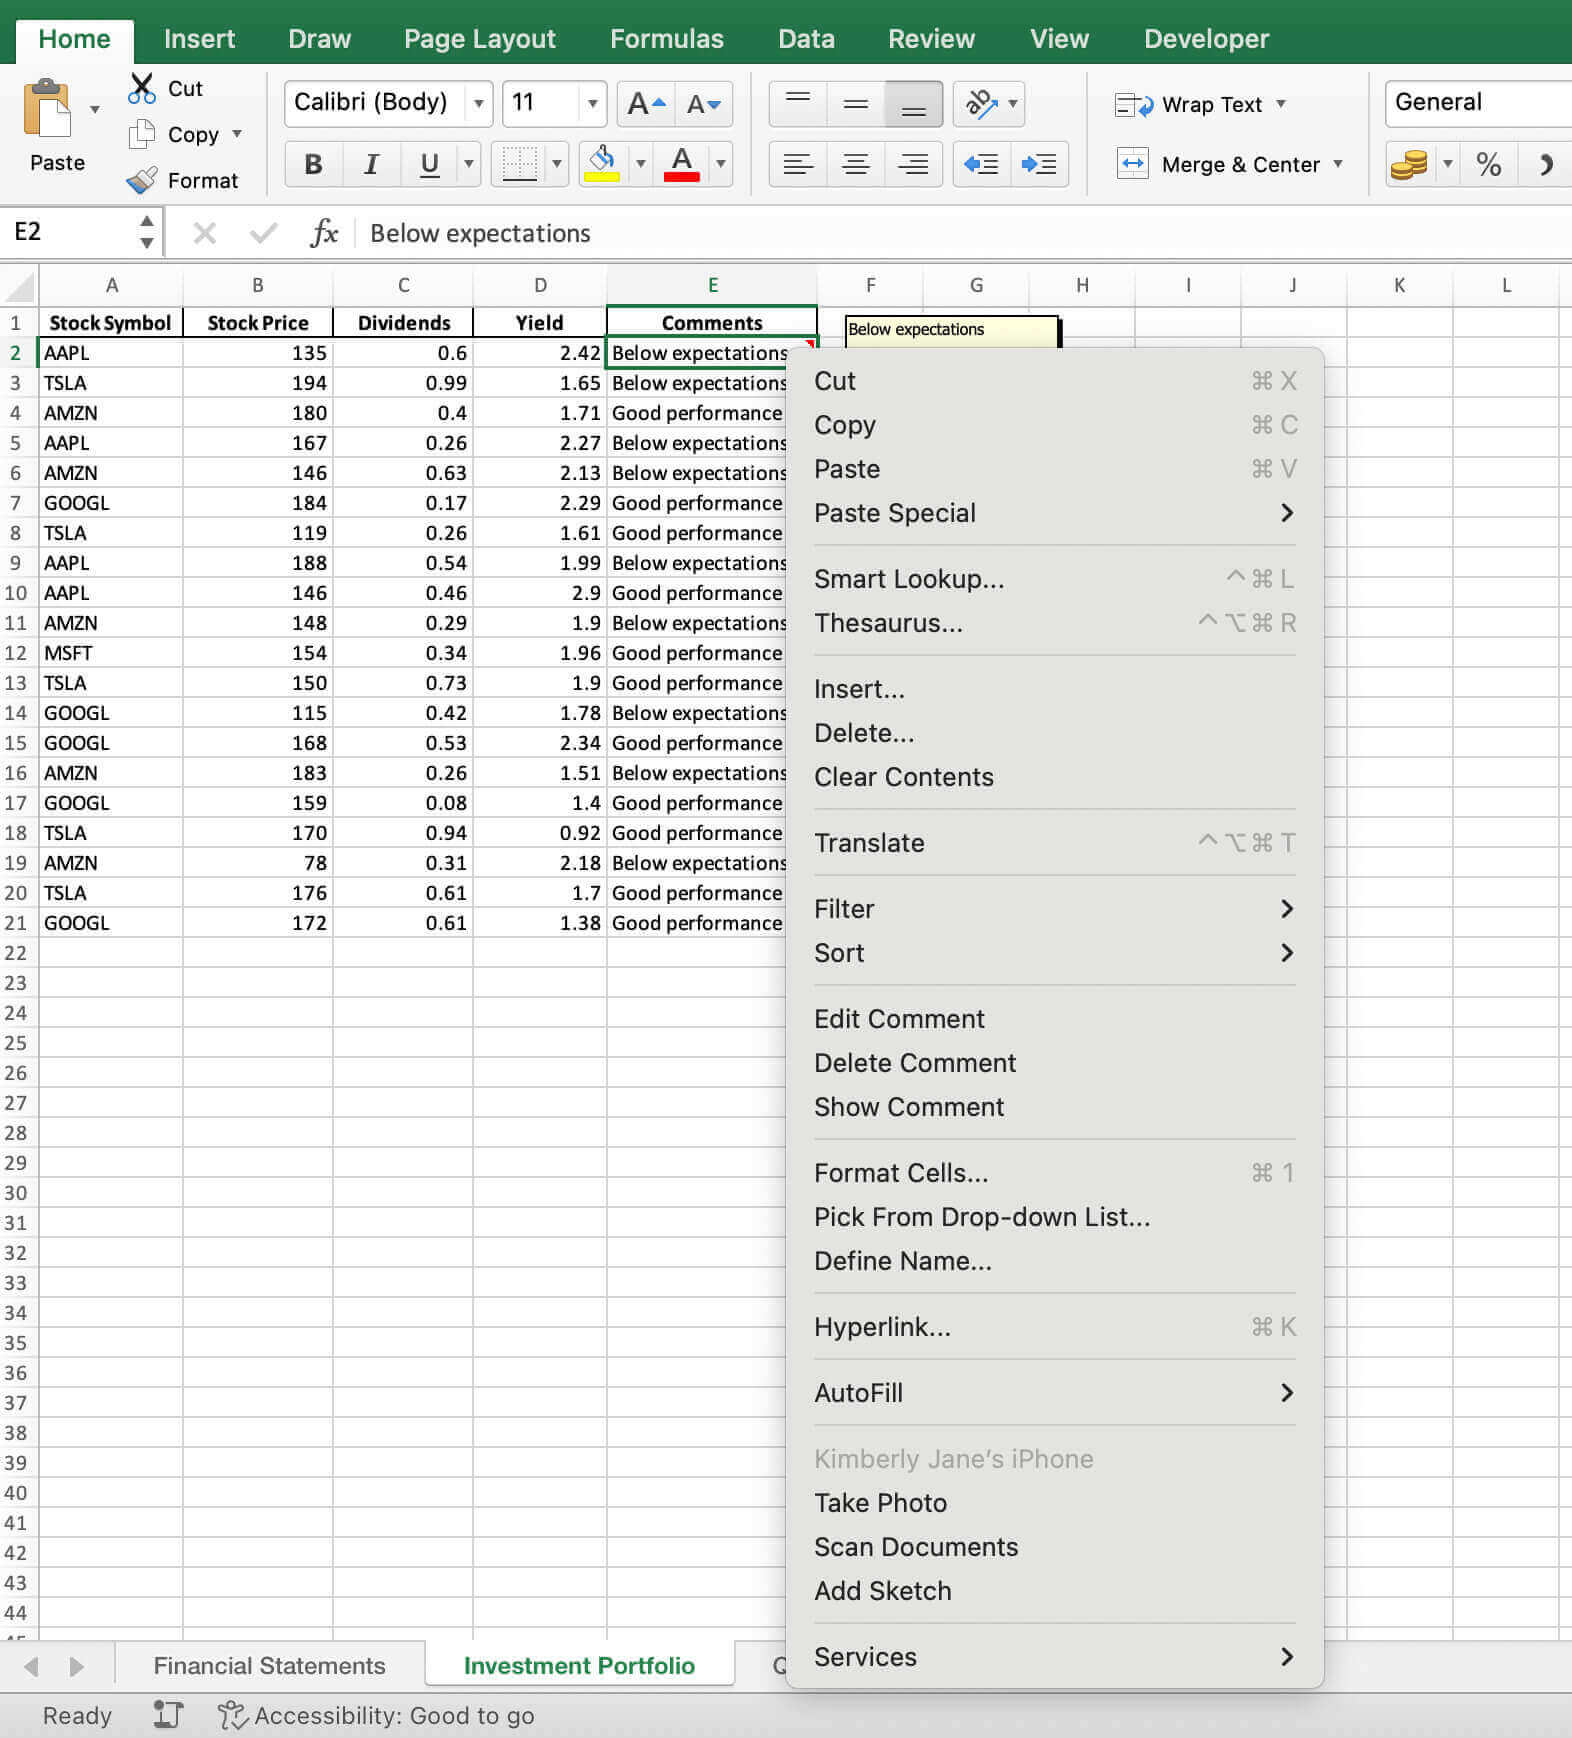
Task: Open the font name dropdown
Action: tap(479, 103)
